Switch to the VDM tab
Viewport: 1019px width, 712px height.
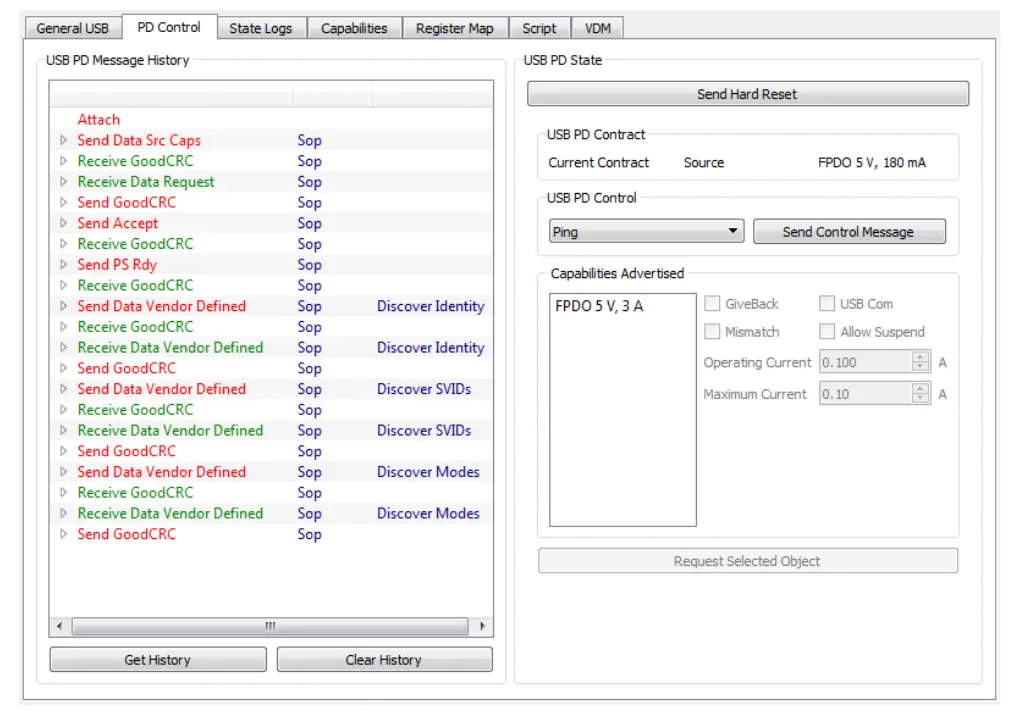(x=597, y=28)
